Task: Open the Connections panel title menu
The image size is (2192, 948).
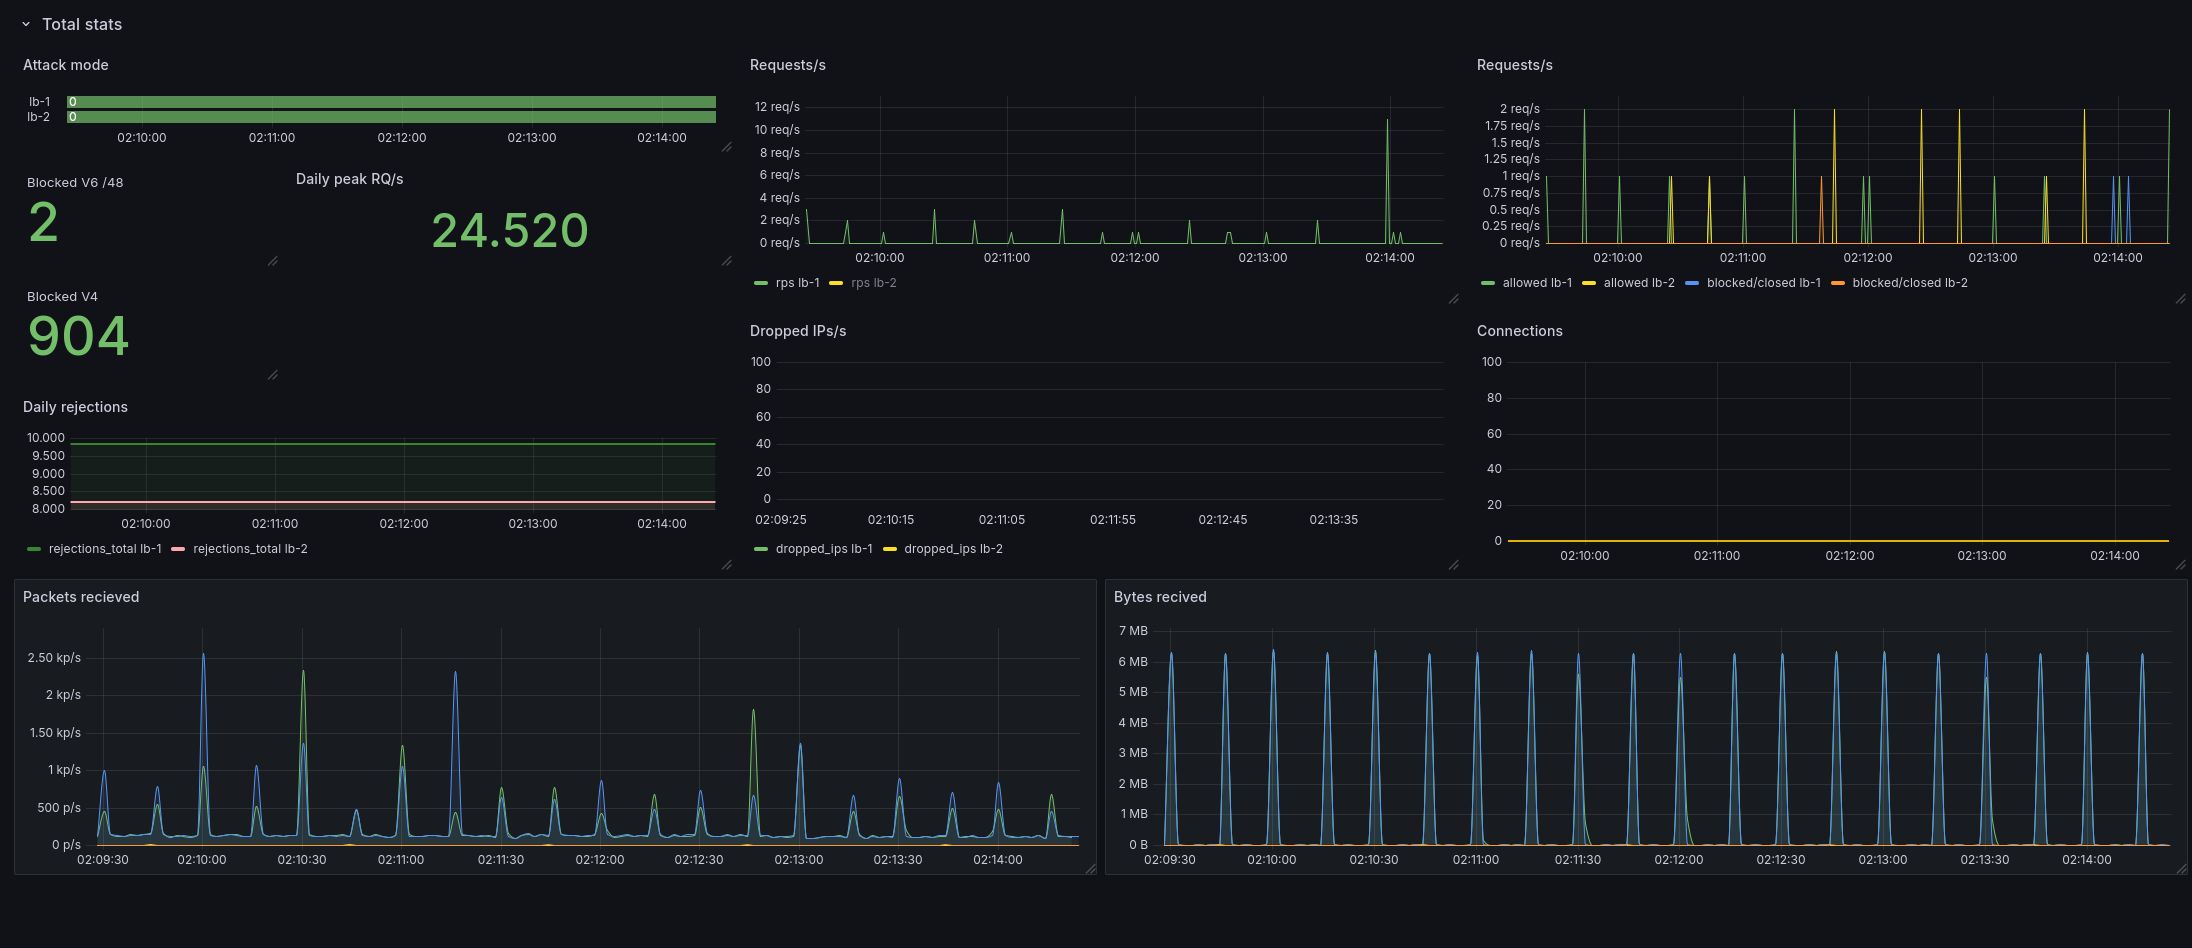Action: 1519,331
